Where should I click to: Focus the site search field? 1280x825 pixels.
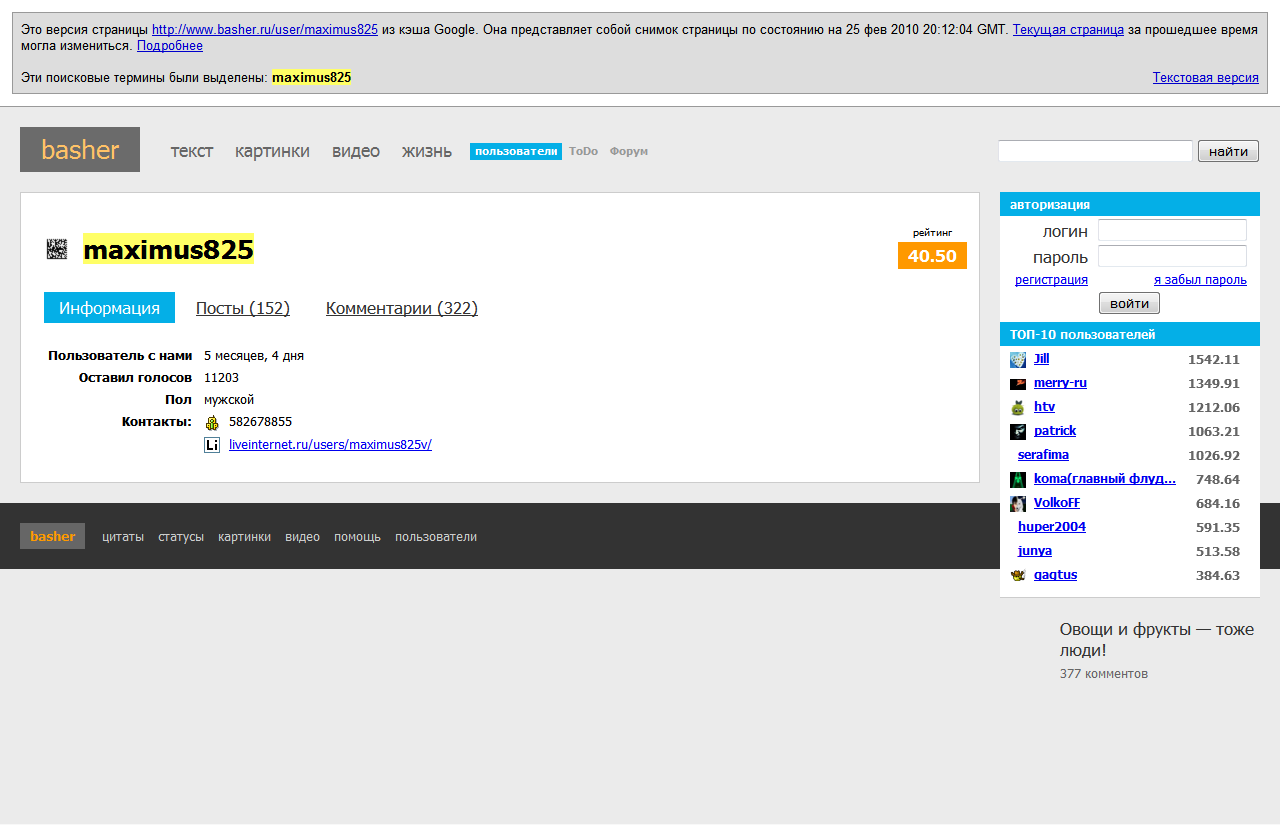point(1095,151)
